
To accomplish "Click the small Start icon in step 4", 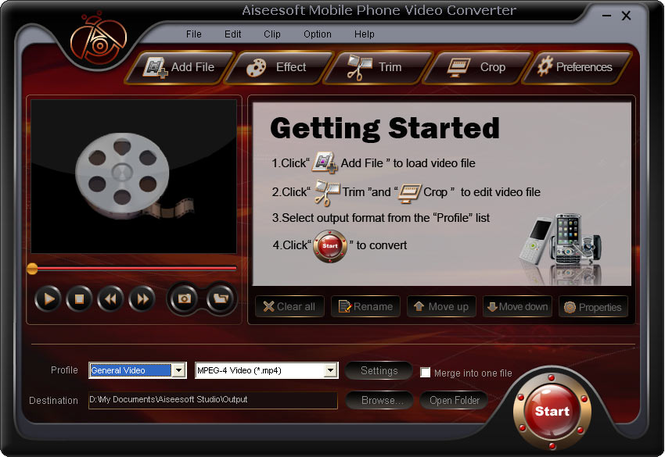I will tap(330, 246).
